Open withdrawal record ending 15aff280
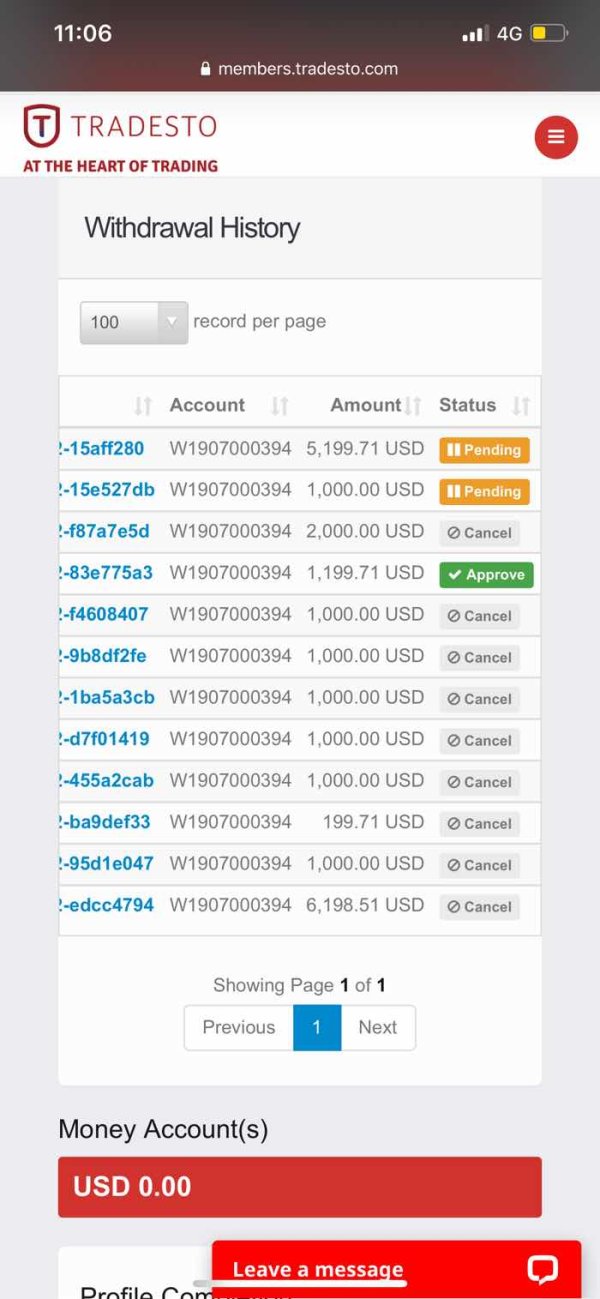Viewport: 600px width, 1299px height. [102, 448]
